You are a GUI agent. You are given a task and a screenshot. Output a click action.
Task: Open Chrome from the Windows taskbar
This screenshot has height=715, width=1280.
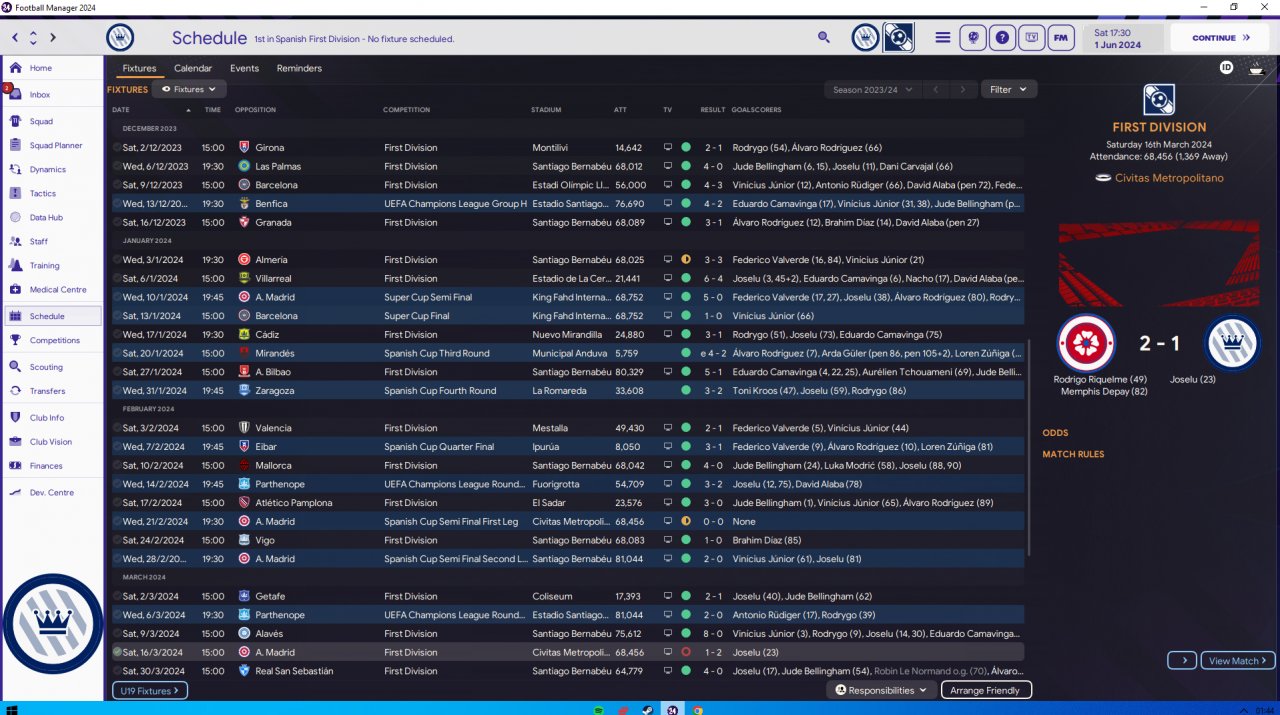pos(697,709)
